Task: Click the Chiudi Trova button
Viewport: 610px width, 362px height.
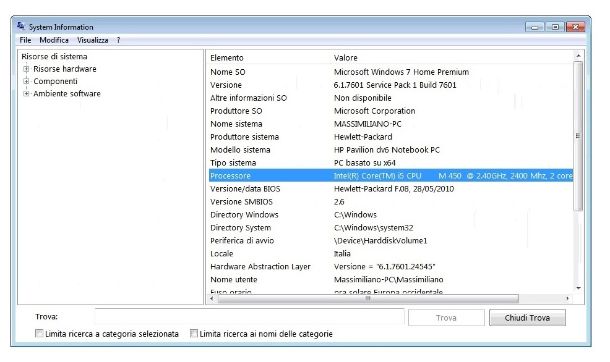Action: [527, 318]
